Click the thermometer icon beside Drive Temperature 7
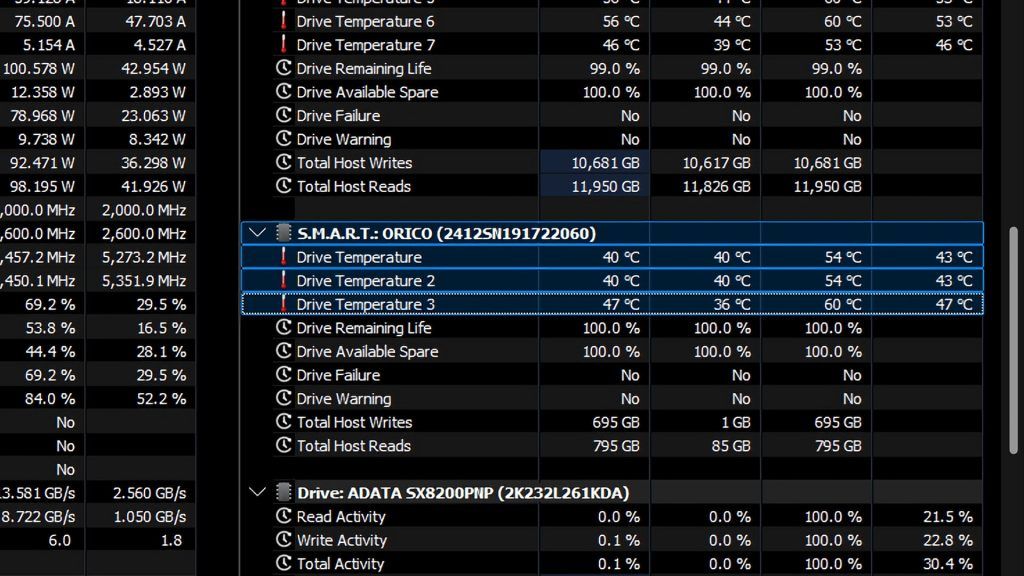 click(x=283, y=44)
